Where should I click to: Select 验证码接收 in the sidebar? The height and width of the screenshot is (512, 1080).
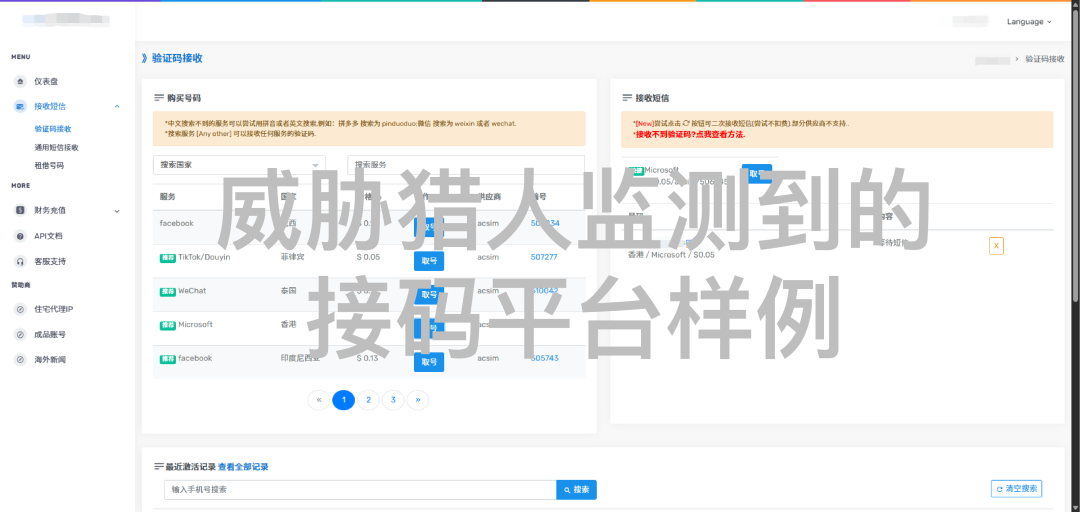[53, 129]
